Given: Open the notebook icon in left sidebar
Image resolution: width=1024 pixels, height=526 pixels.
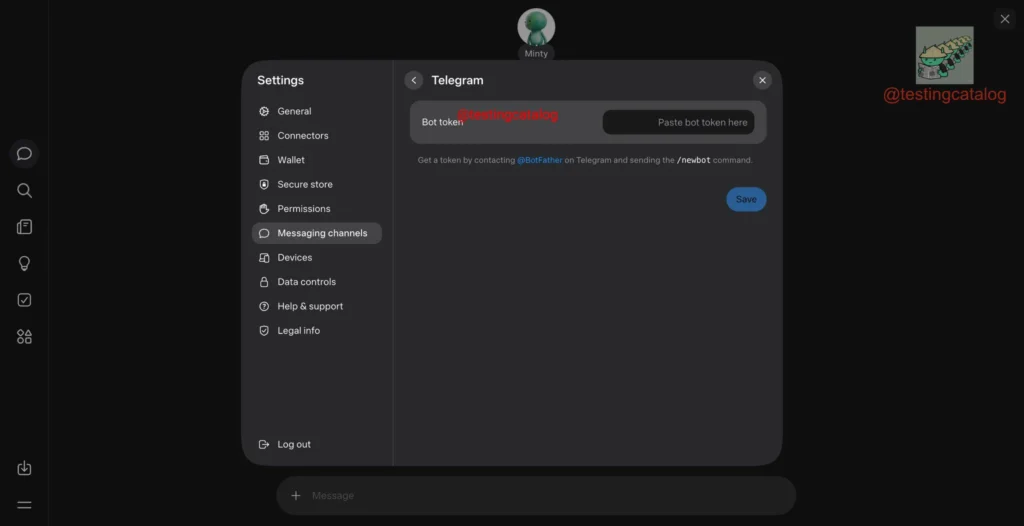Looking at the screenshot, I should pos(24,227).
